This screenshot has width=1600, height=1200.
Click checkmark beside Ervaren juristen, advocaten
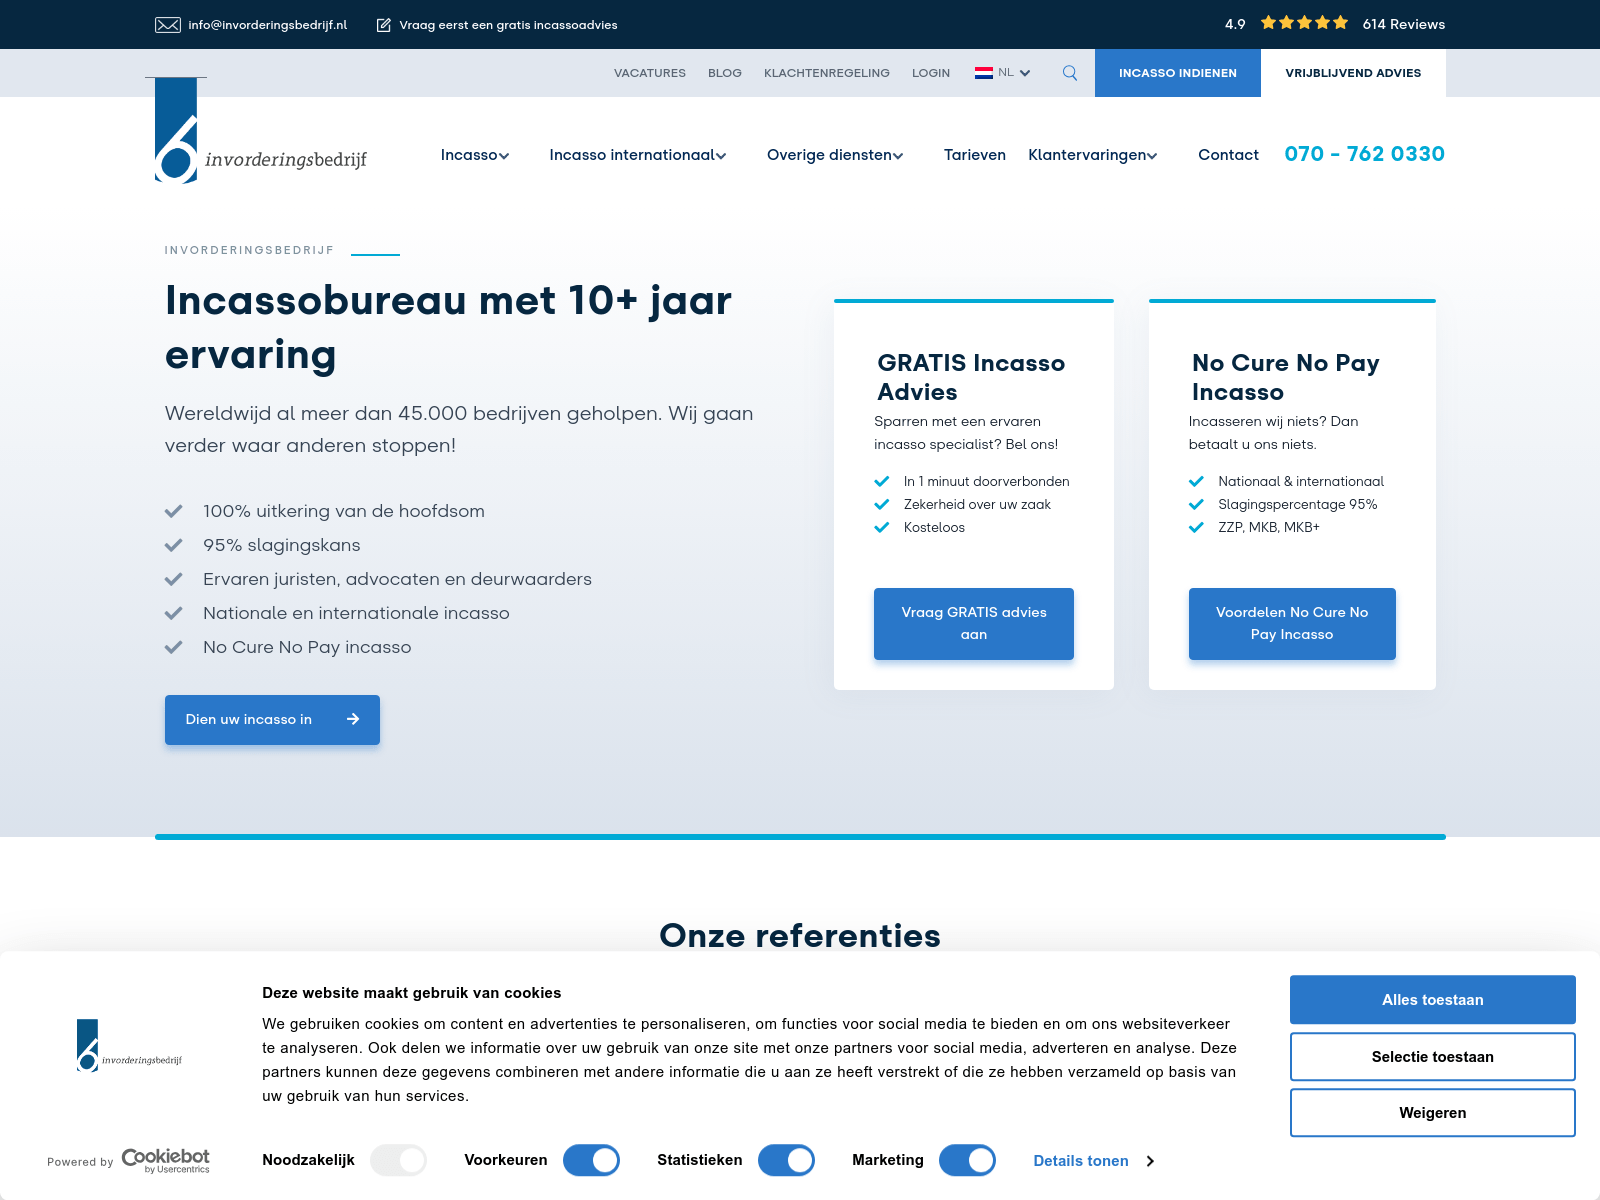coord(173,579)
